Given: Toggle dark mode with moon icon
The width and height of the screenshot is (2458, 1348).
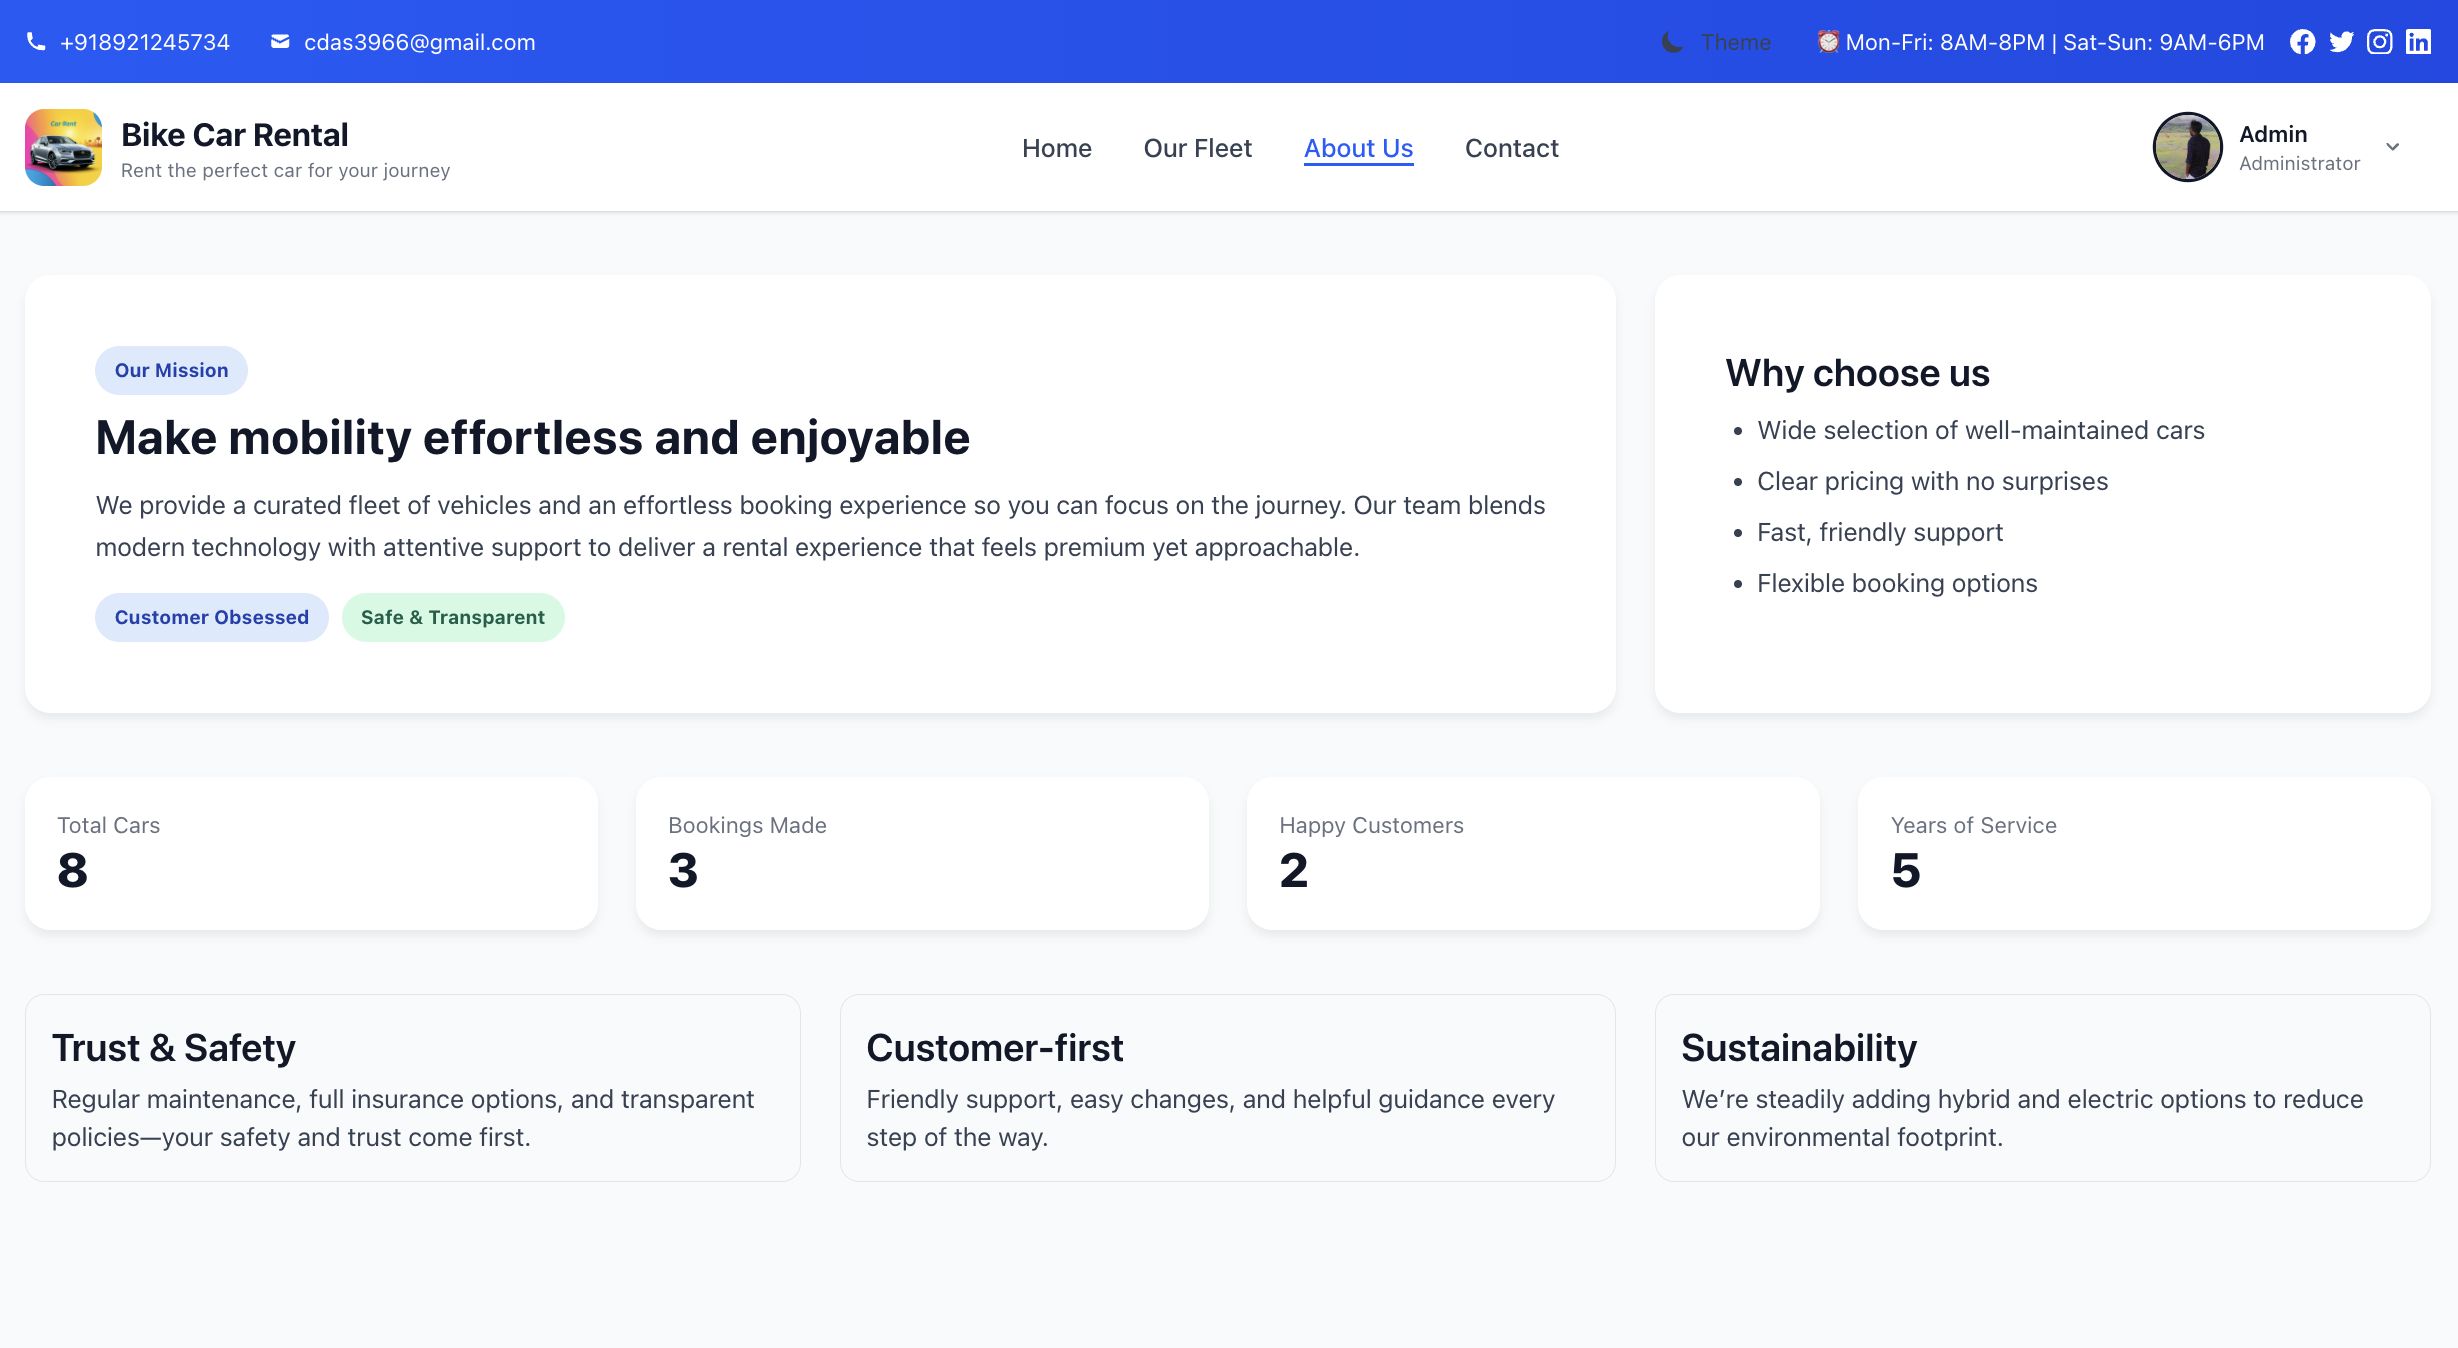Looking at the screenshot, I should [1672, 43].
